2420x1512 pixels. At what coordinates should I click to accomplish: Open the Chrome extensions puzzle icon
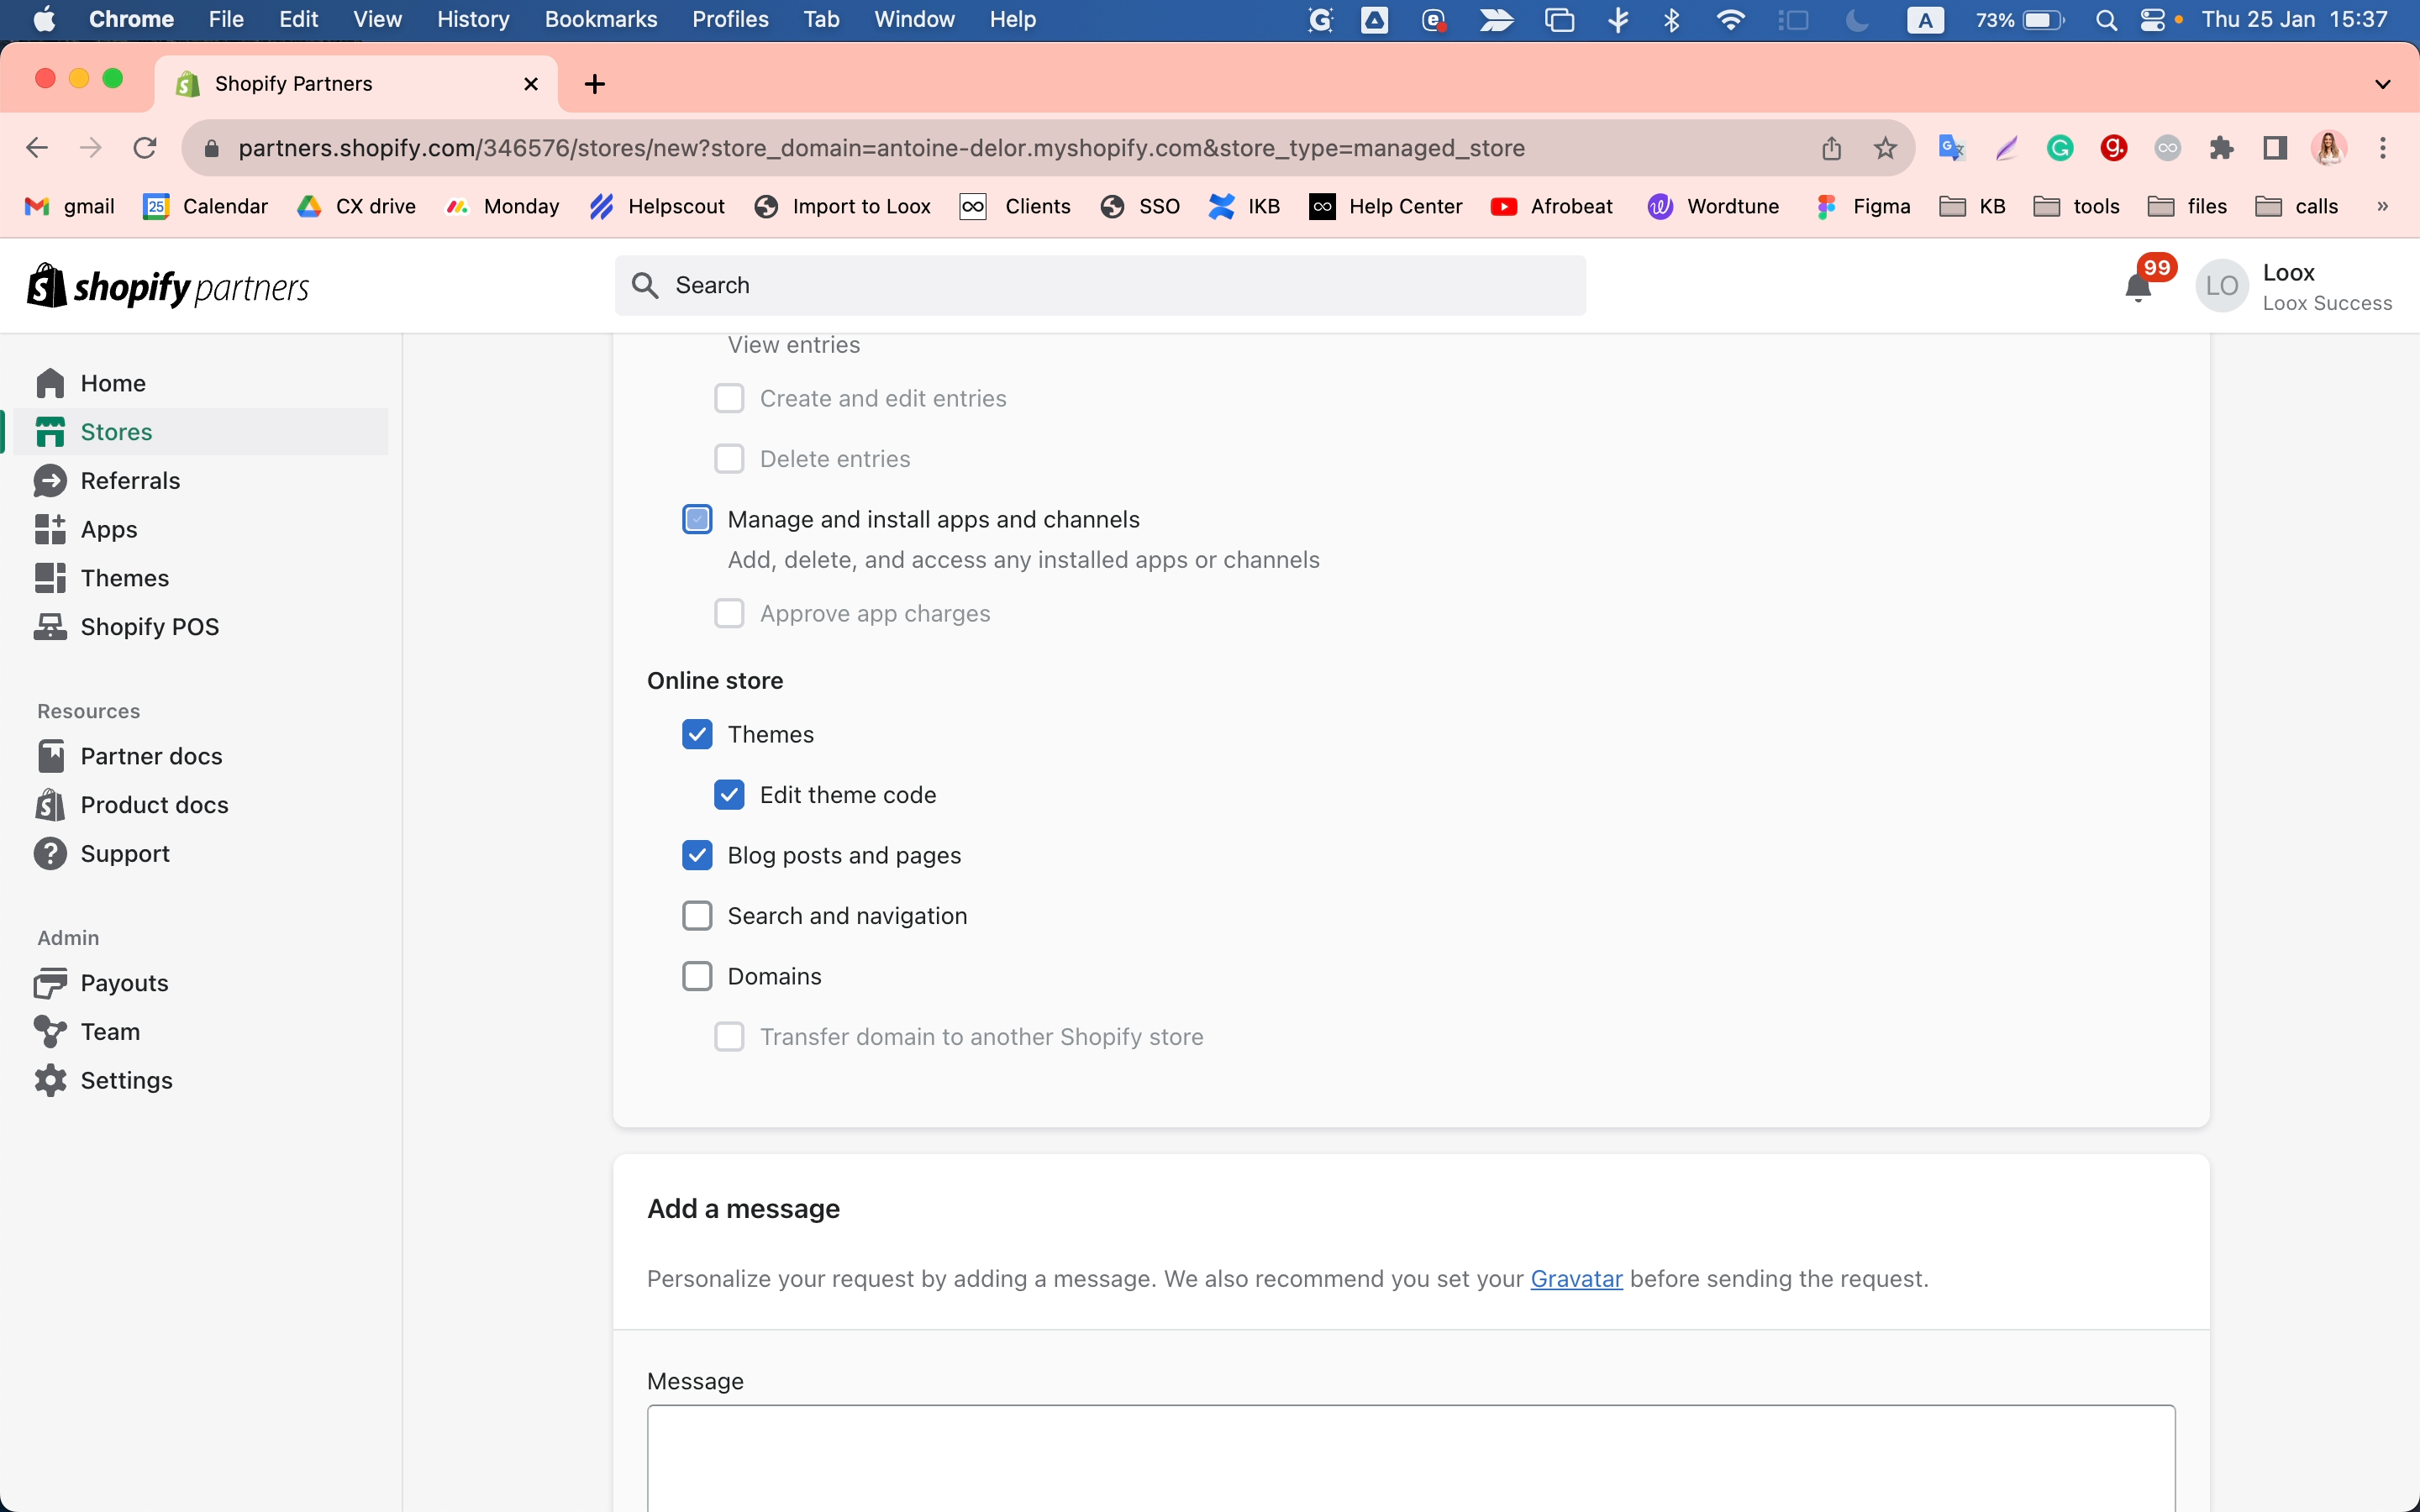point(2221,148)
